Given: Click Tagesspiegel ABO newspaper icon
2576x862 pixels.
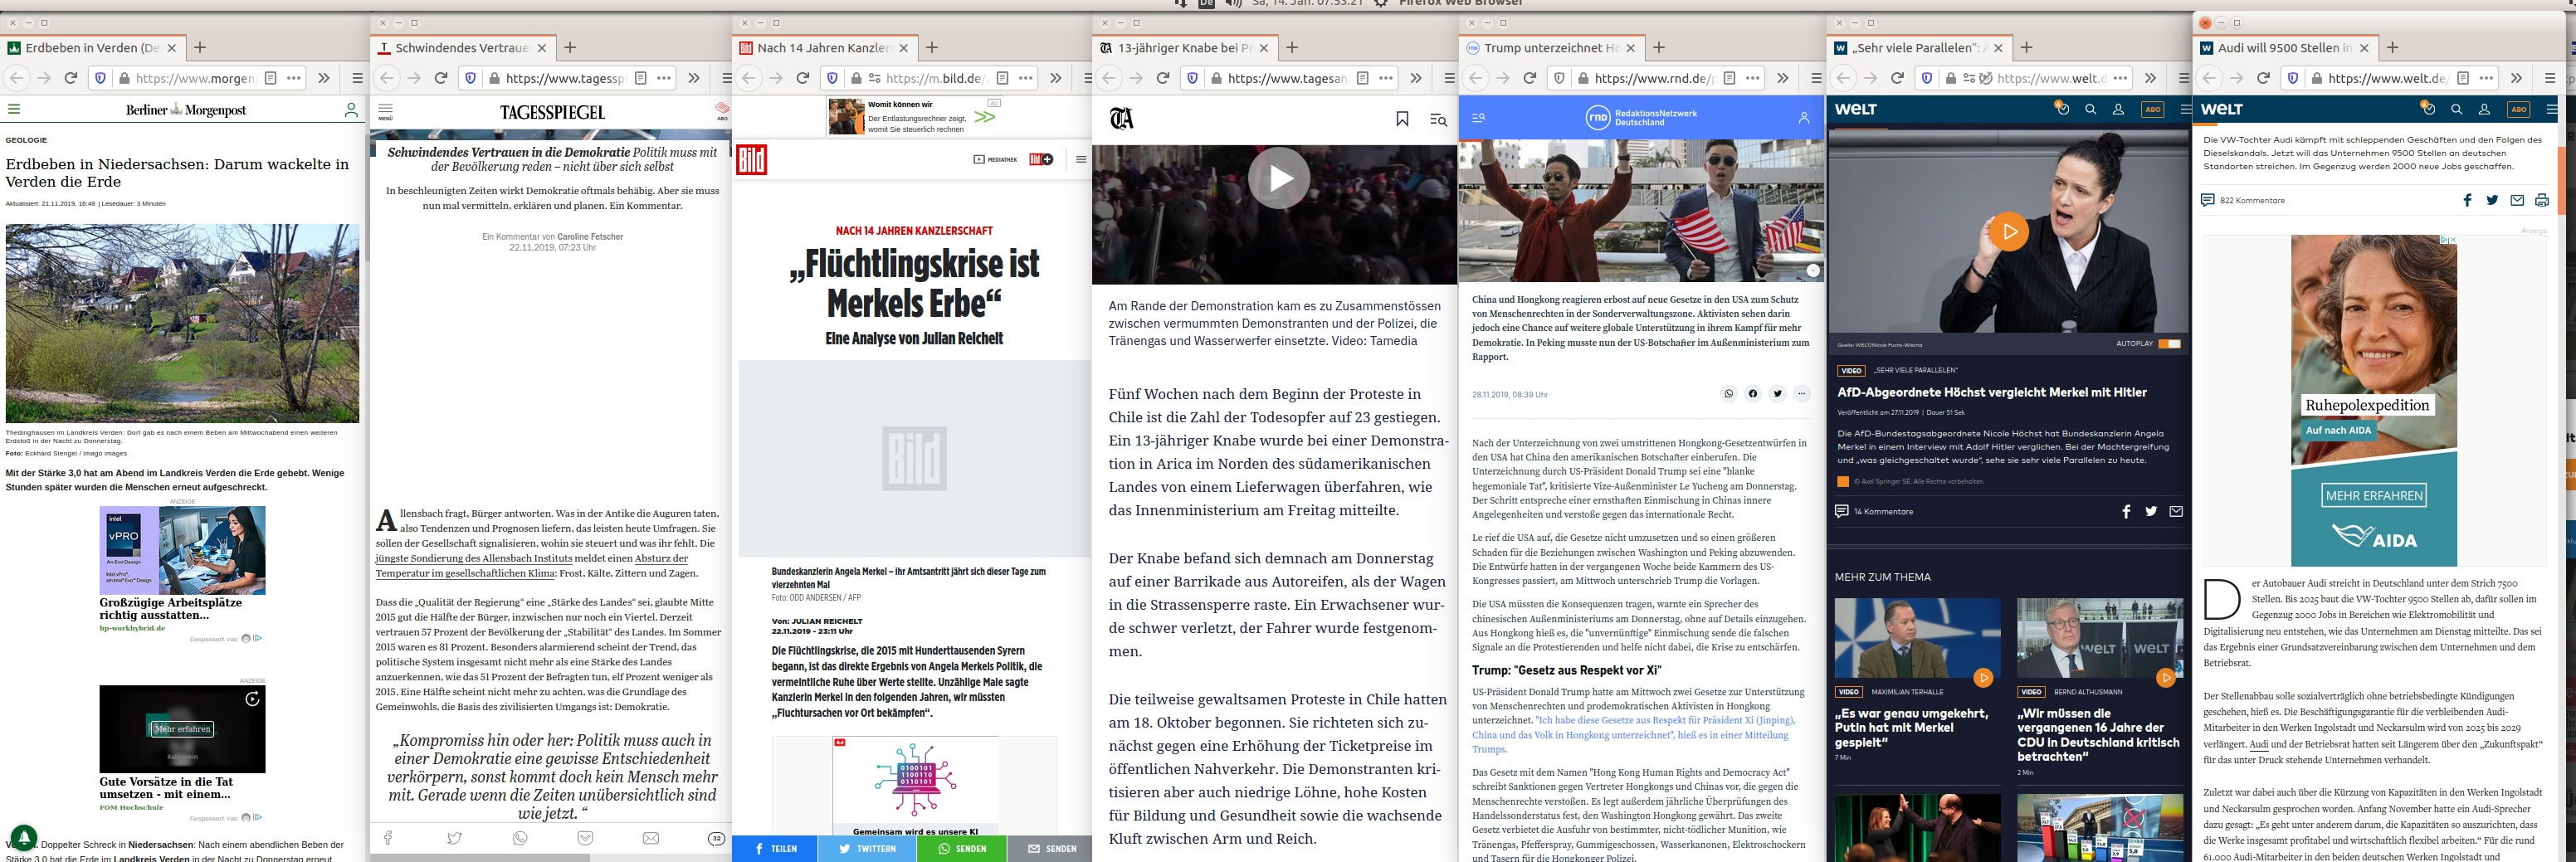Looking at the screenshot, I should click(722, 111).
